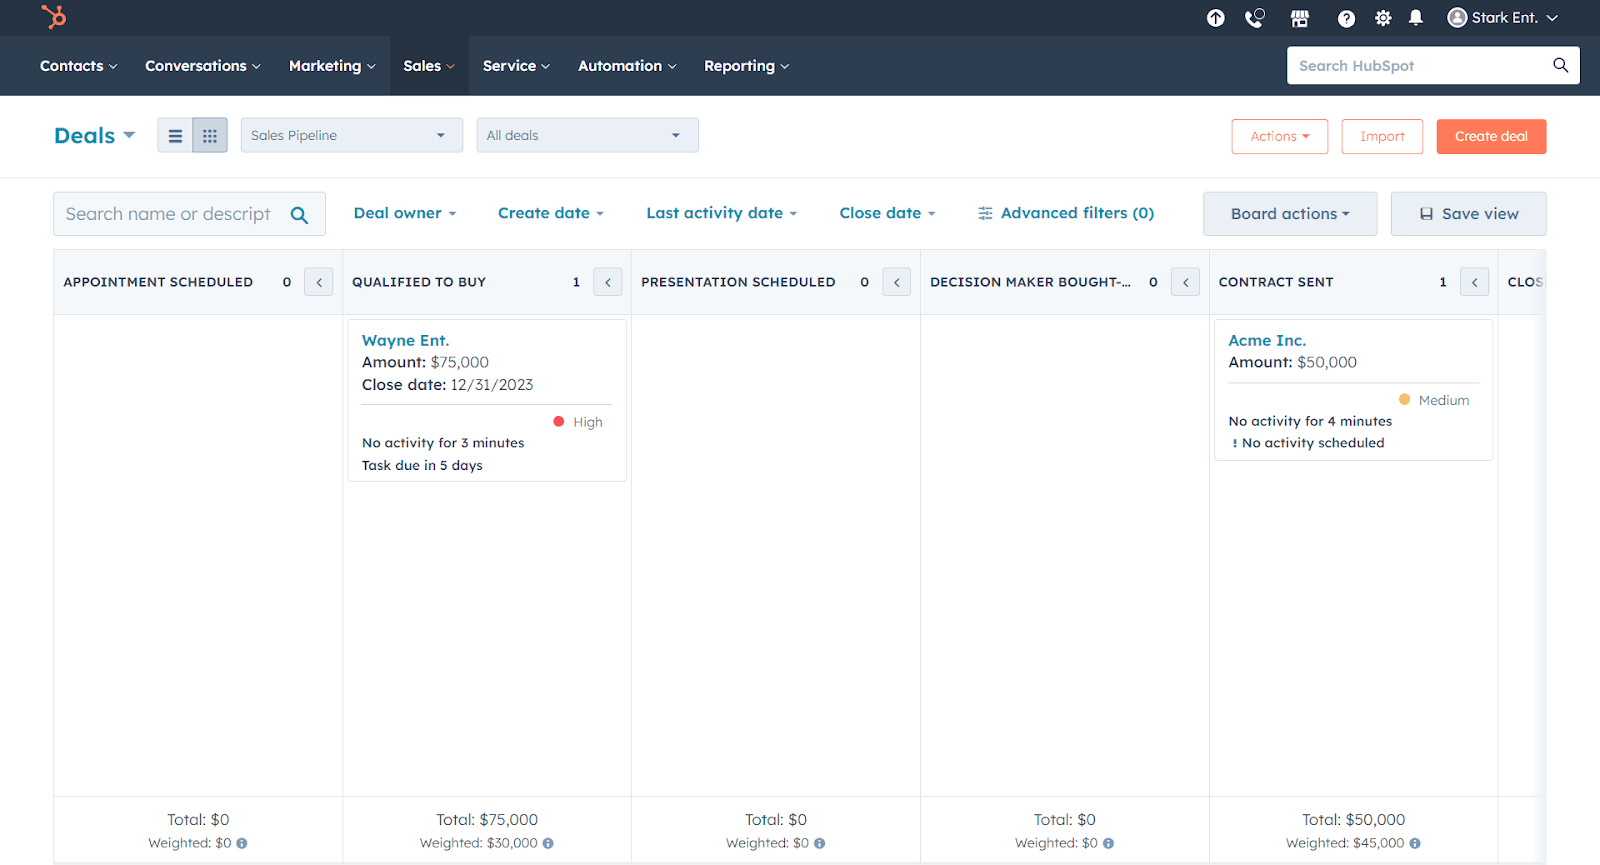1600x865 pixels.
Task: Expand the Deal owner filter
Action: (x=404, y=213)
